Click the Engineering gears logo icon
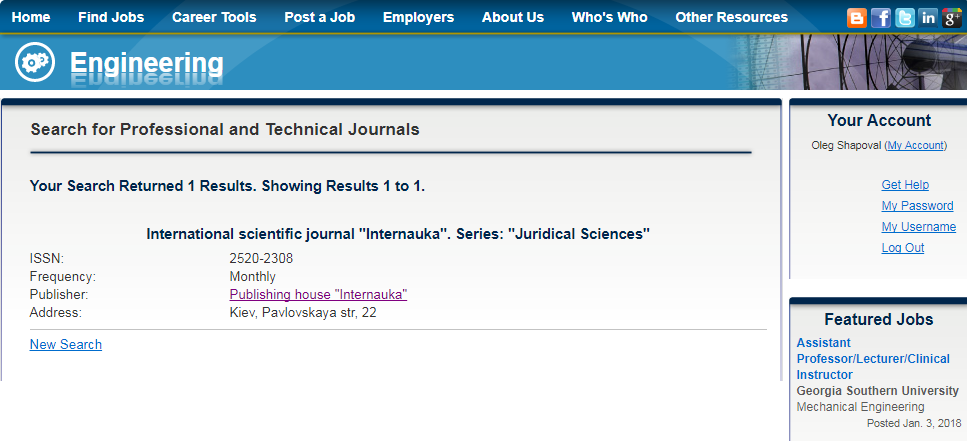Screen dimensions: 967x441 (35, 62)
